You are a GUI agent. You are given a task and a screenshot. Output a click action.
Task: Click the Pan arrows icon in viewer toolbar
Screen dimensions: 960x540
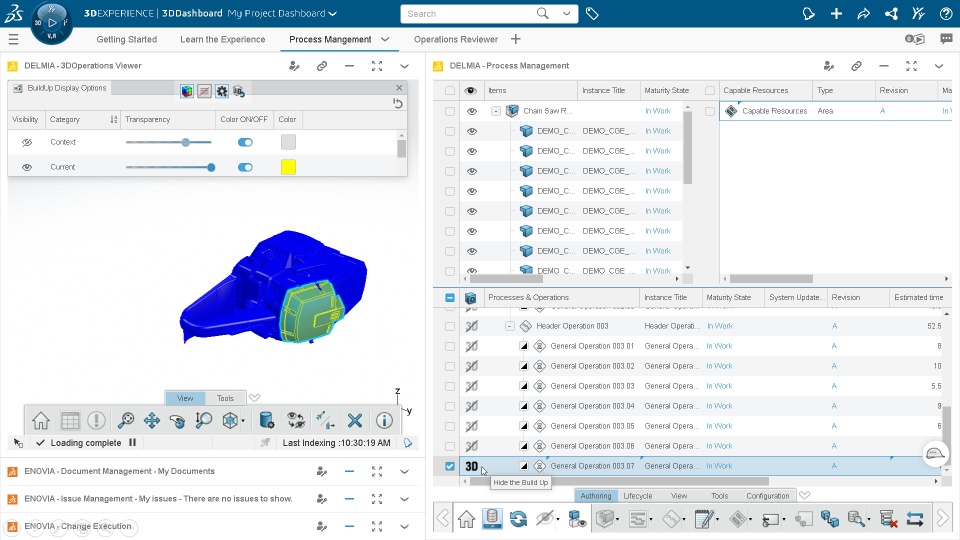(151, 421)
